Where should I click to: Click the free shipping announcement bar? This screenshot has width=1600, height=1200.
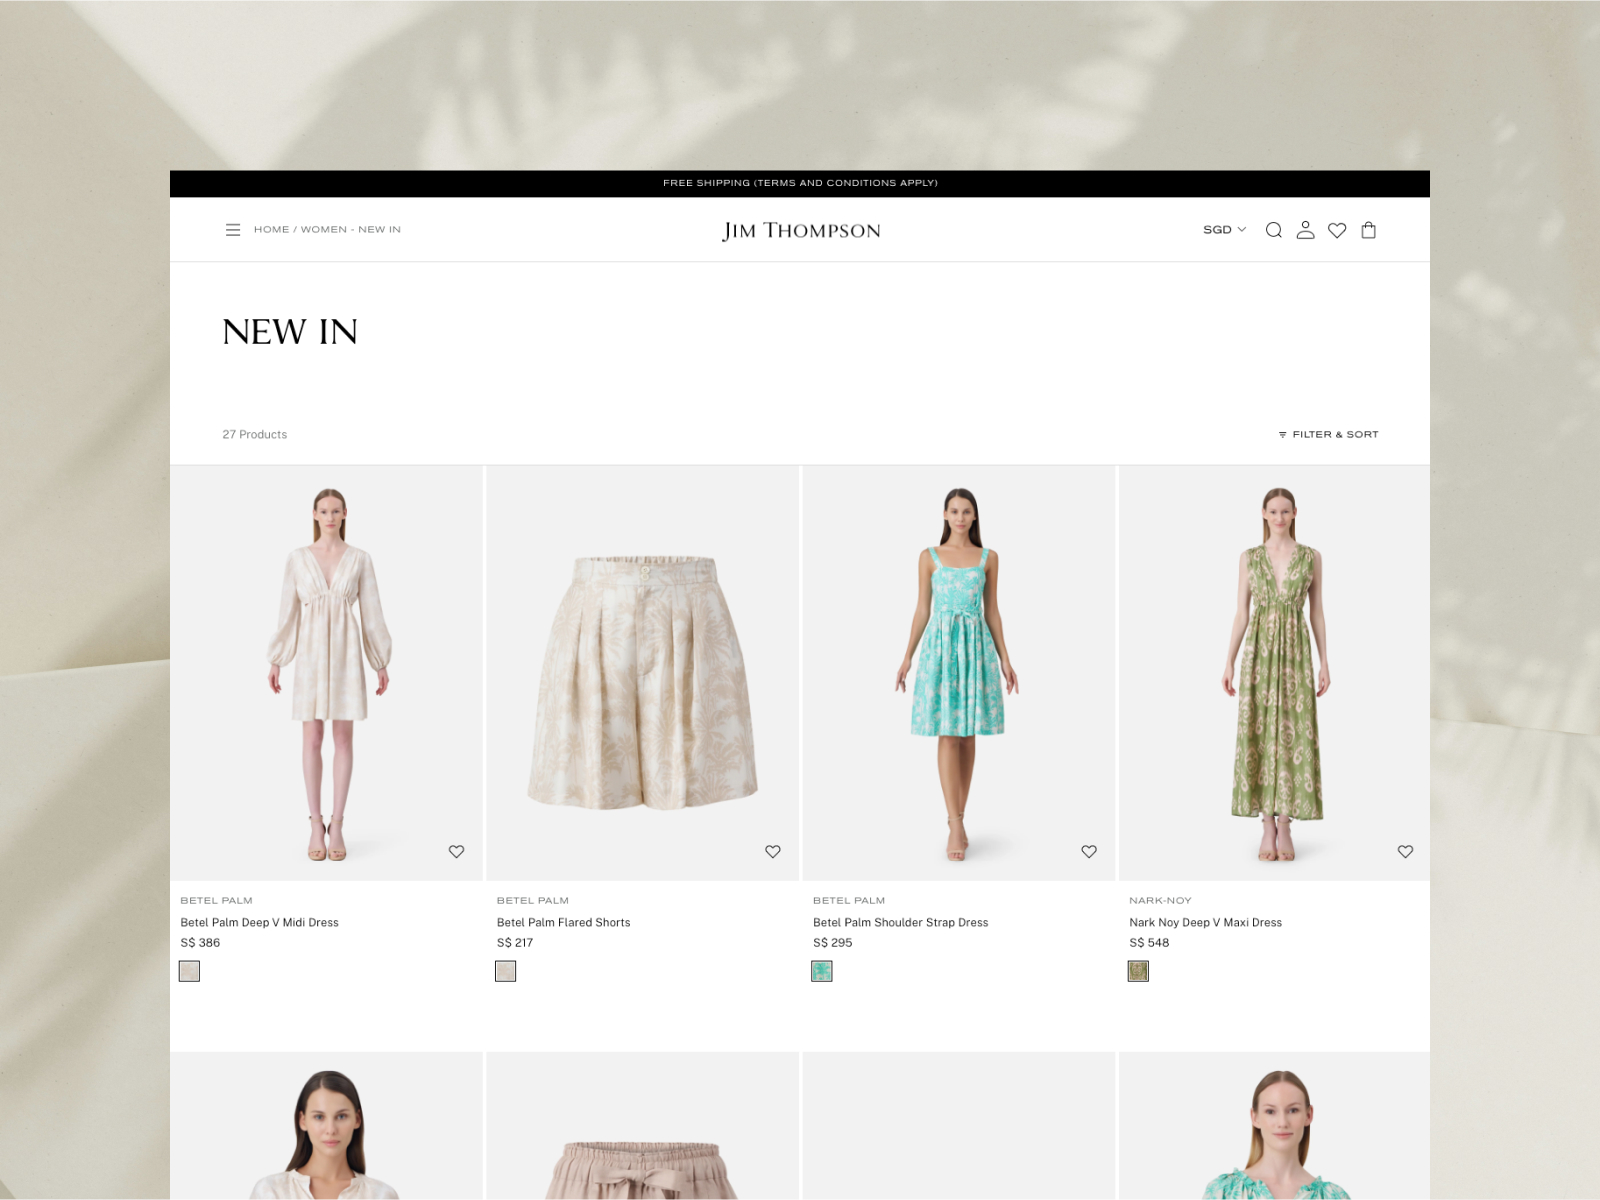click(800, 183)
